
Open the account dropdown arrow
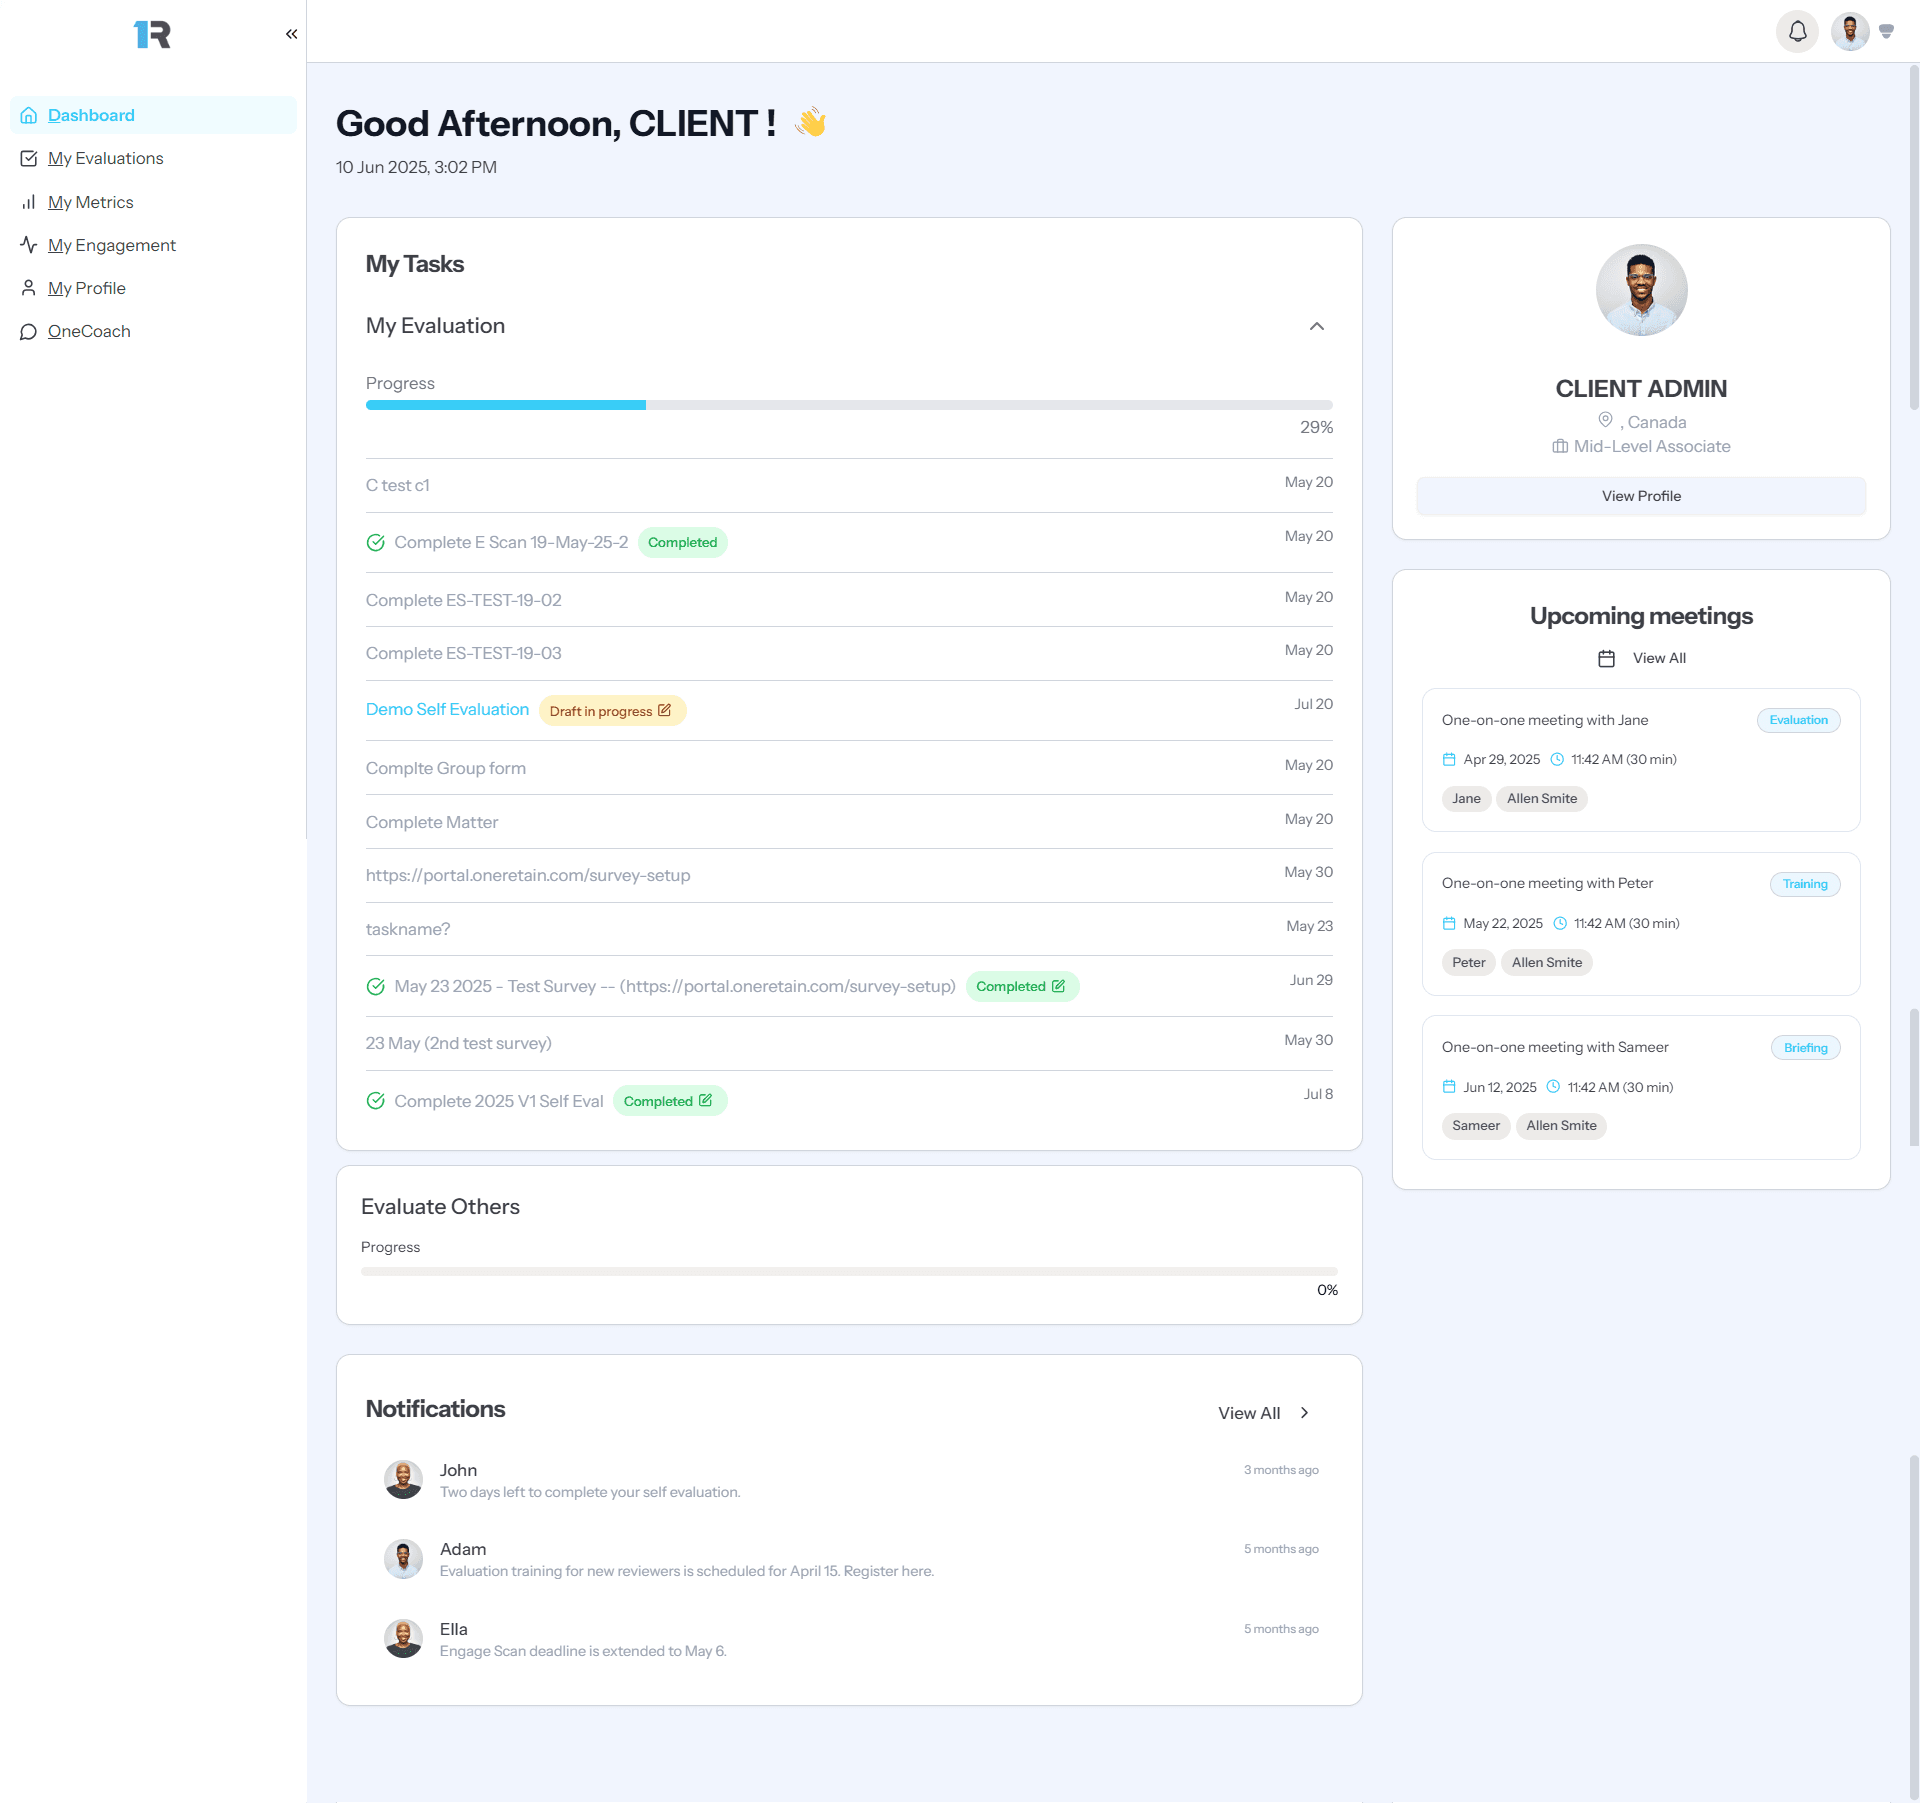1886,32
